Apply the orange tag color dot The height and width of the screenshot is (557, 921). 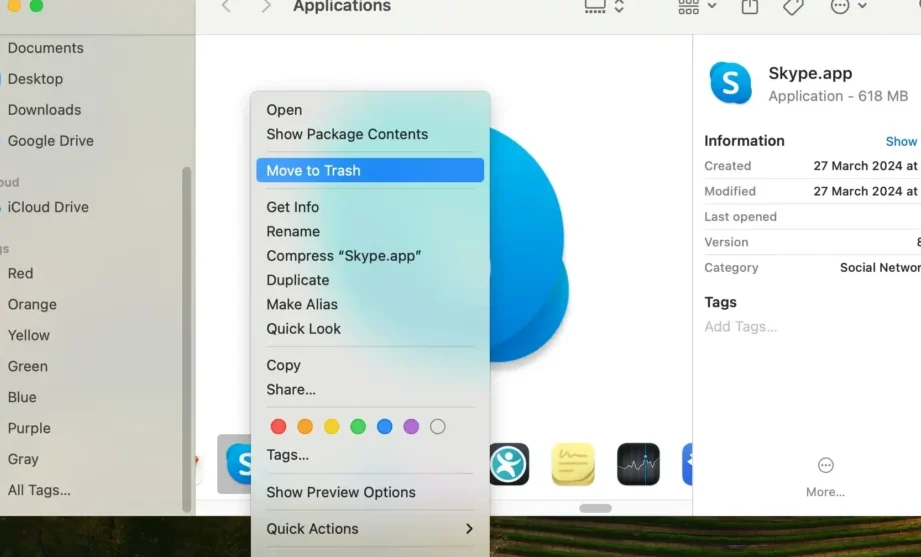[x=305, y=427]
